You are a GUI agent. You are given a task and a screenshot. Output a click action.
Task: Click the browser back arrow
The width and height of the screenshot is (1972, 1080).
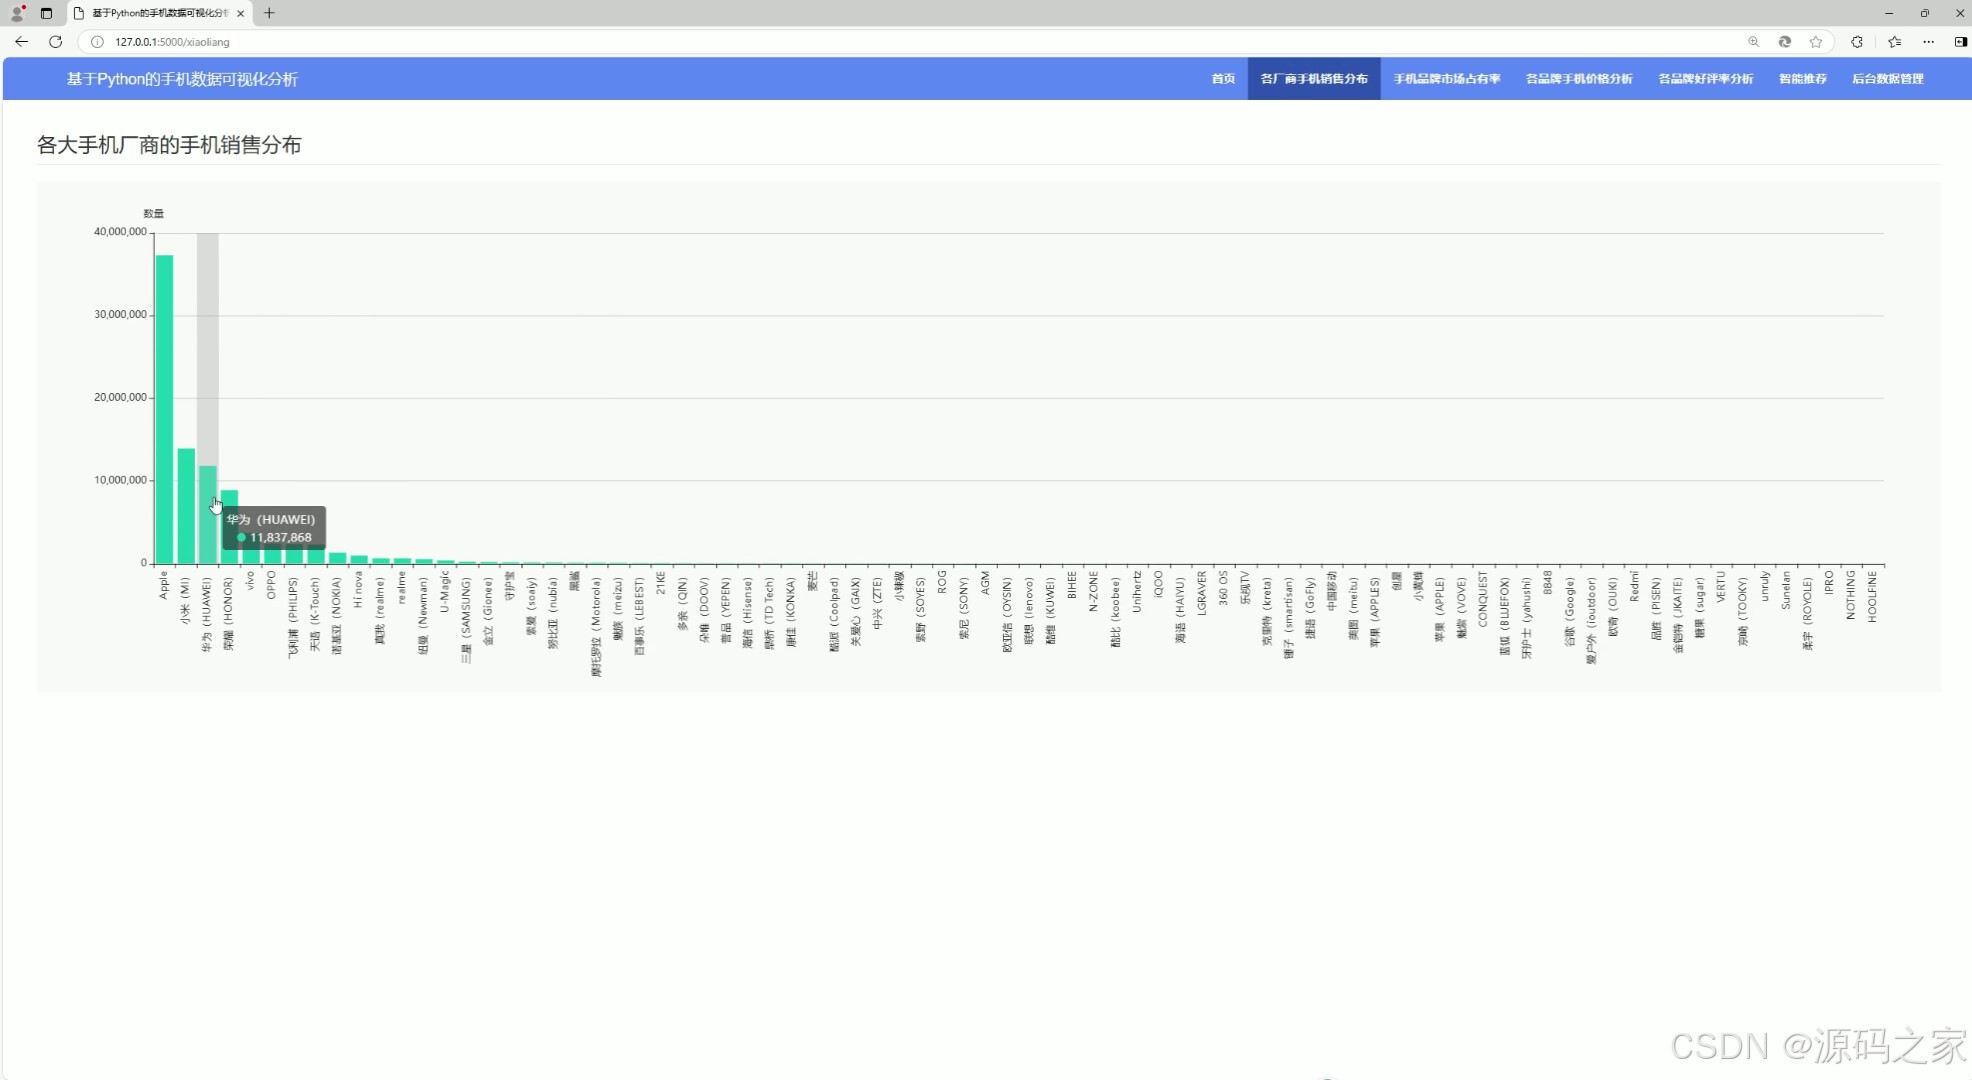pos(21,42)
